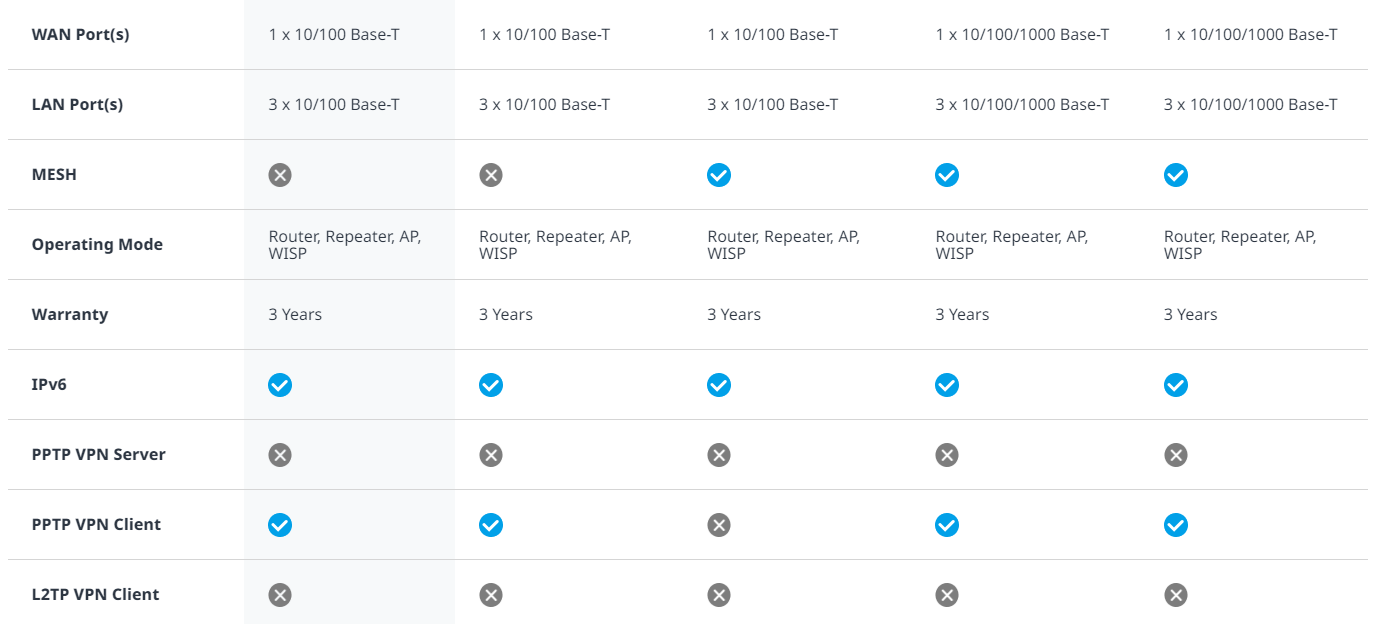Click PPTP VPN Client cross in third product column
The image size is (1382, 624).
(719, 525)
